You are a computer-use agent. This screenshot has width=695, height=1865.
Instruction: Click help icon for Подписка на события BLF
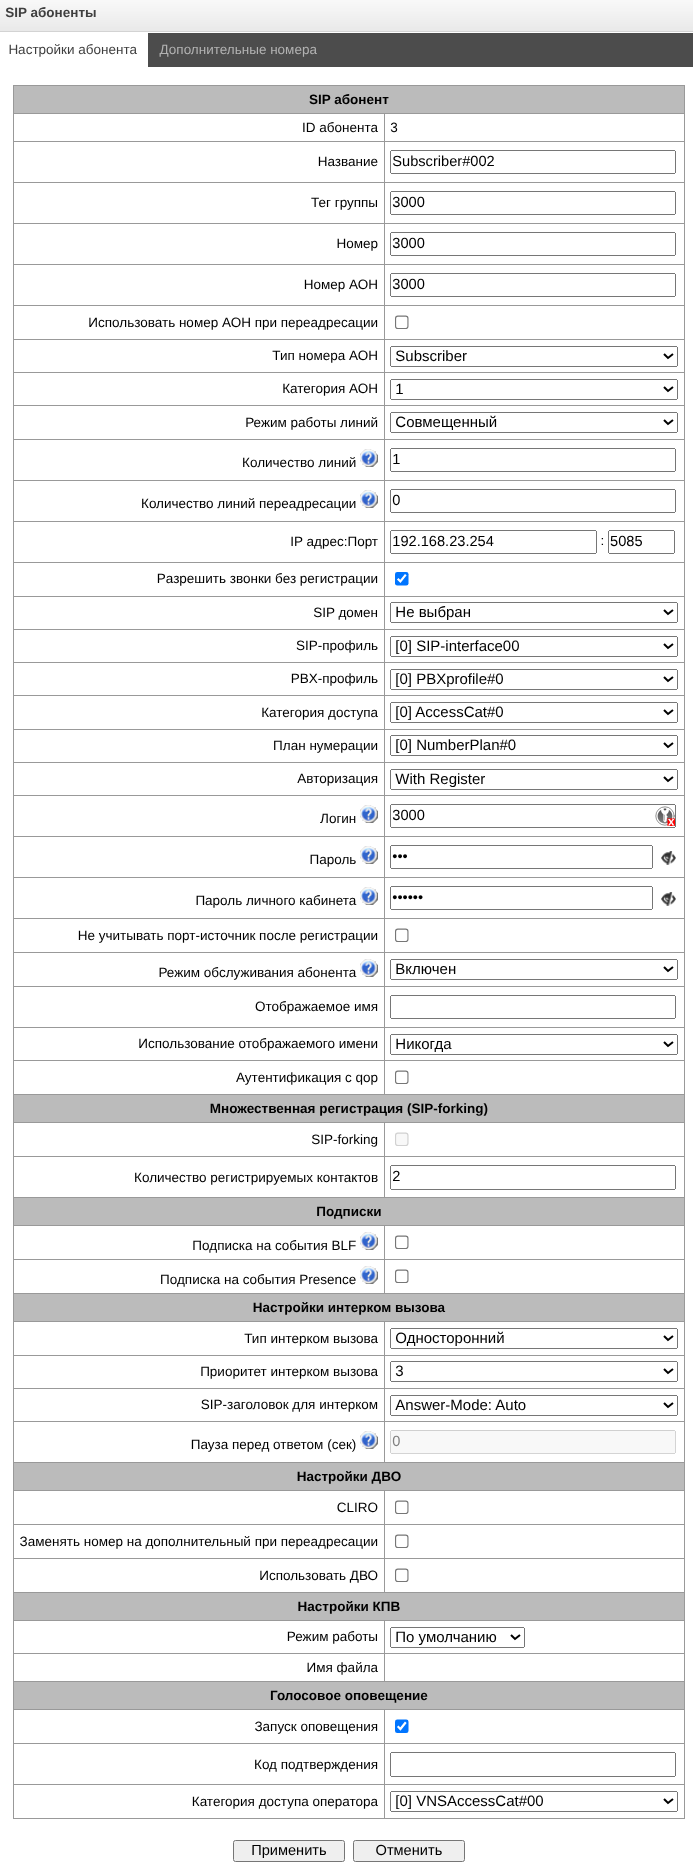click(x=369, y=1243)
